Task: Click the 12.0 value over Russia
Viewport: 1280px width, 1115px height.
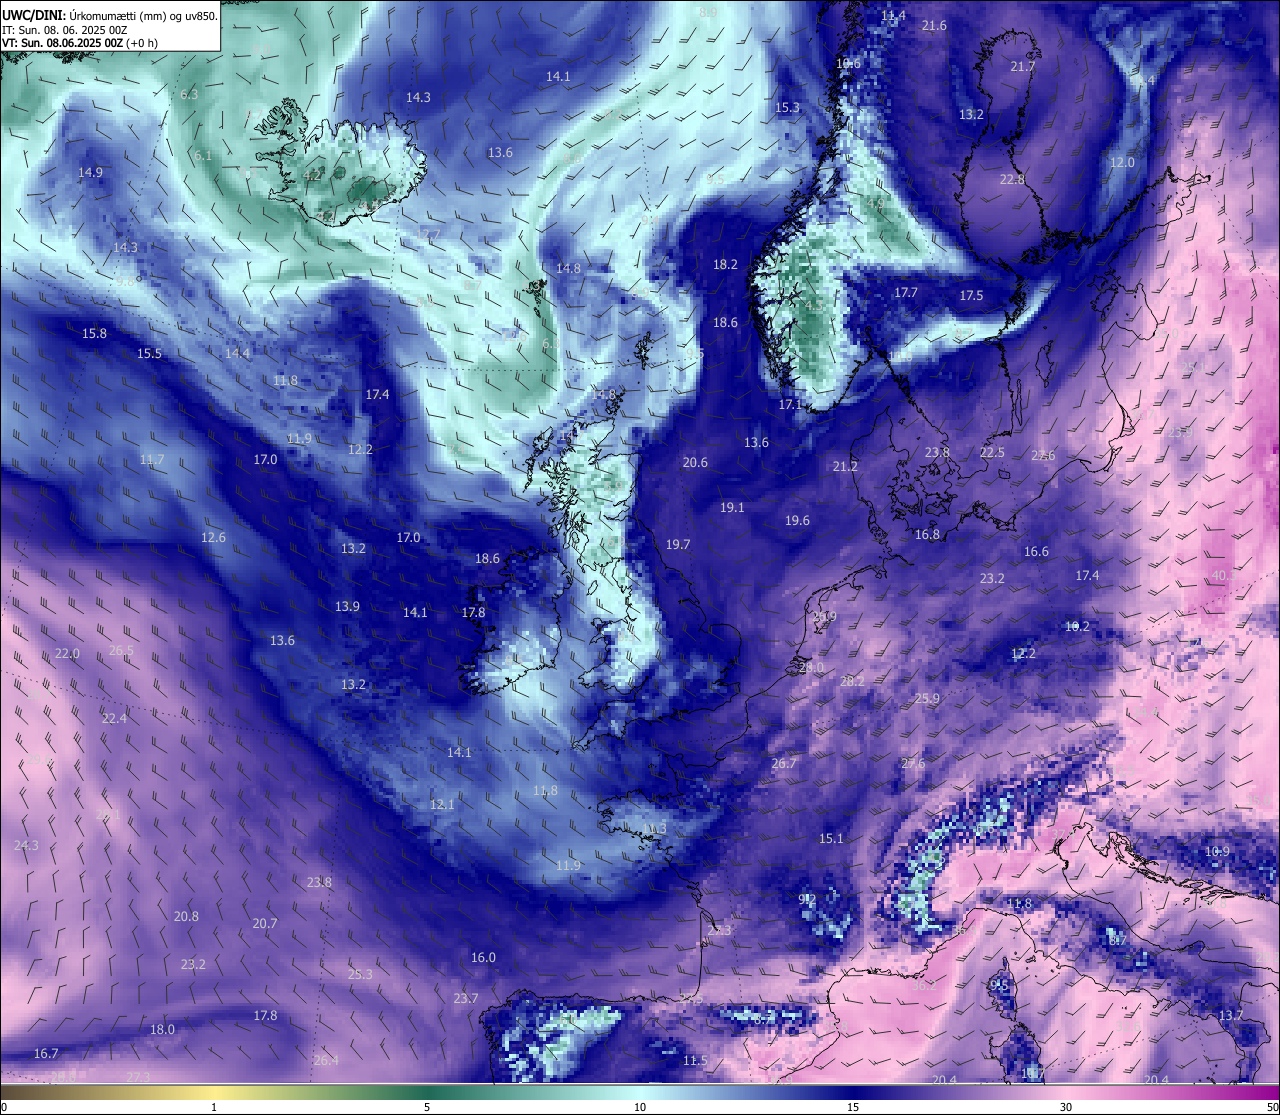Action: point(1122,162)
